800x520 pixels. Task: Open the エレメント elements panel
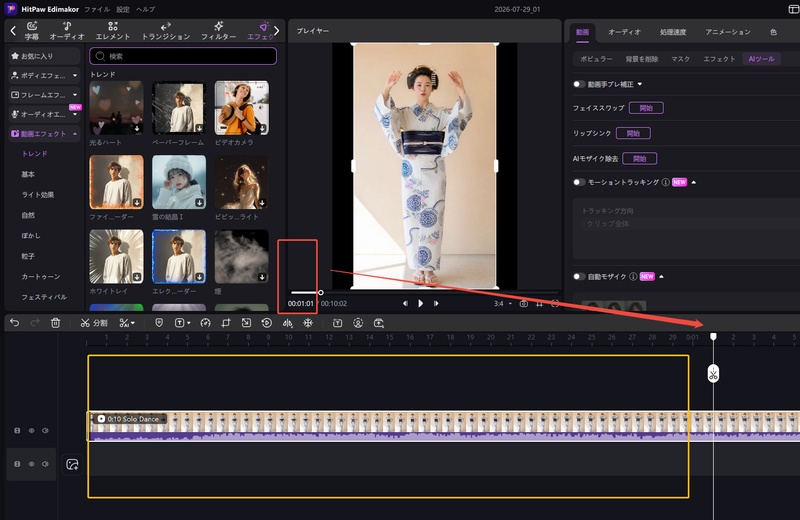tap(113, 31)
